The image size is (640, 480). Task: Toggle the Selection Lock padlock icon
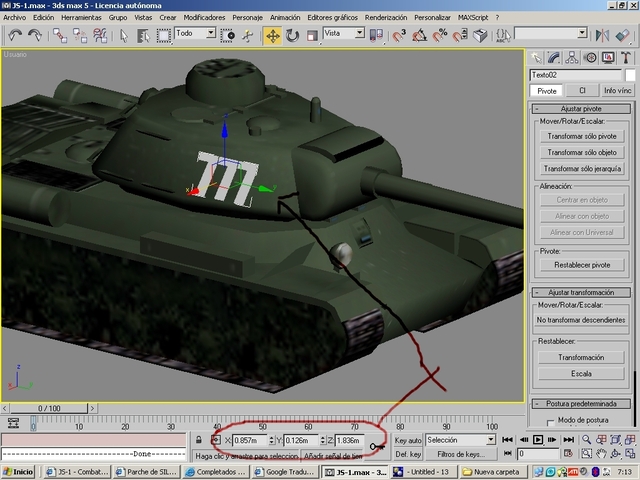(198, 440)
